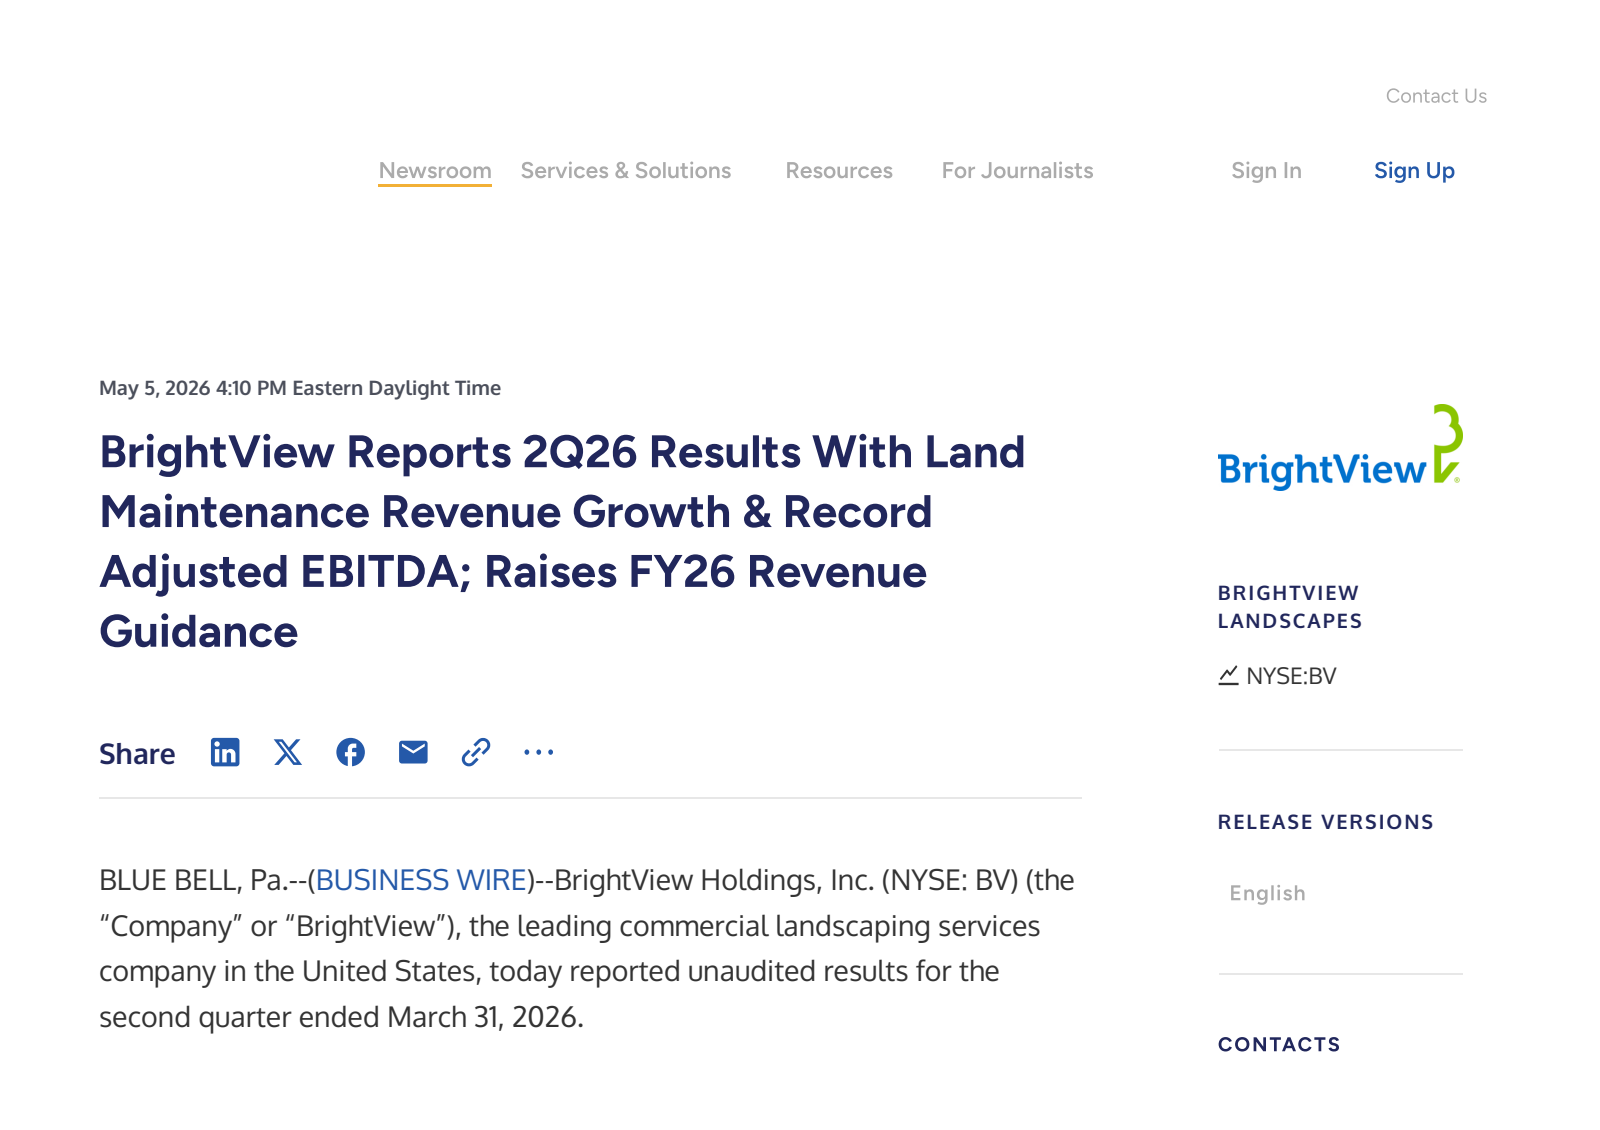
Task: Click the Sign In link
Action: pos(1266,171)
